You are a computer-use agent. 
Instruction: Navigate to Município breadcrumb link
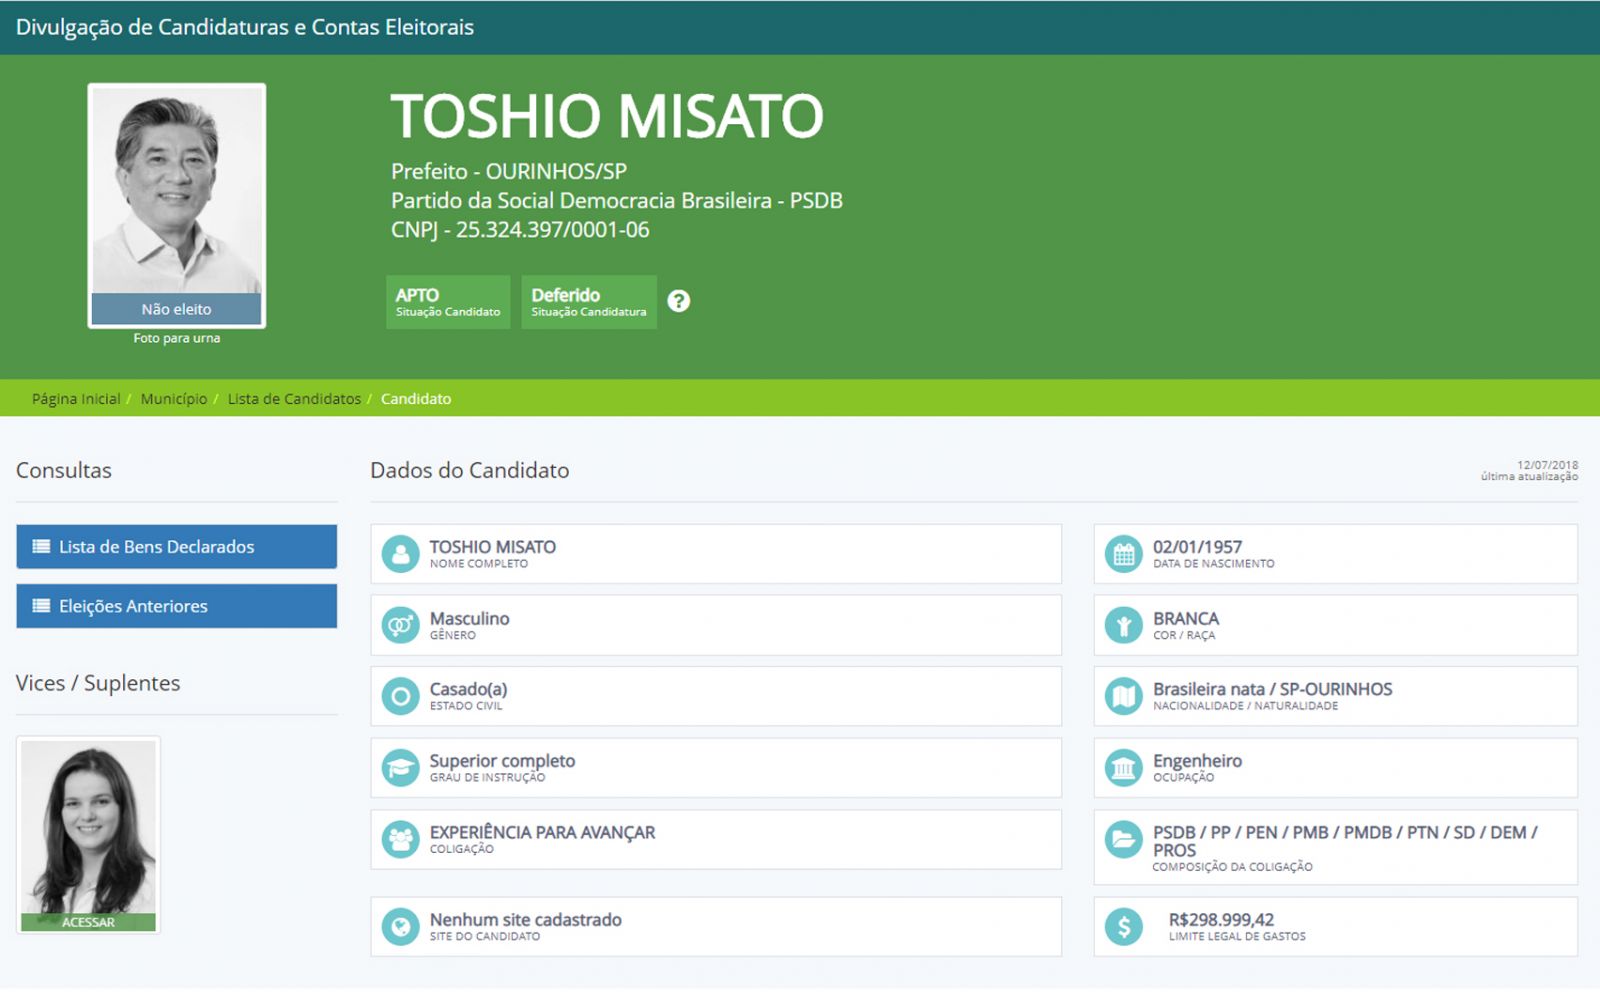point(174,399)
